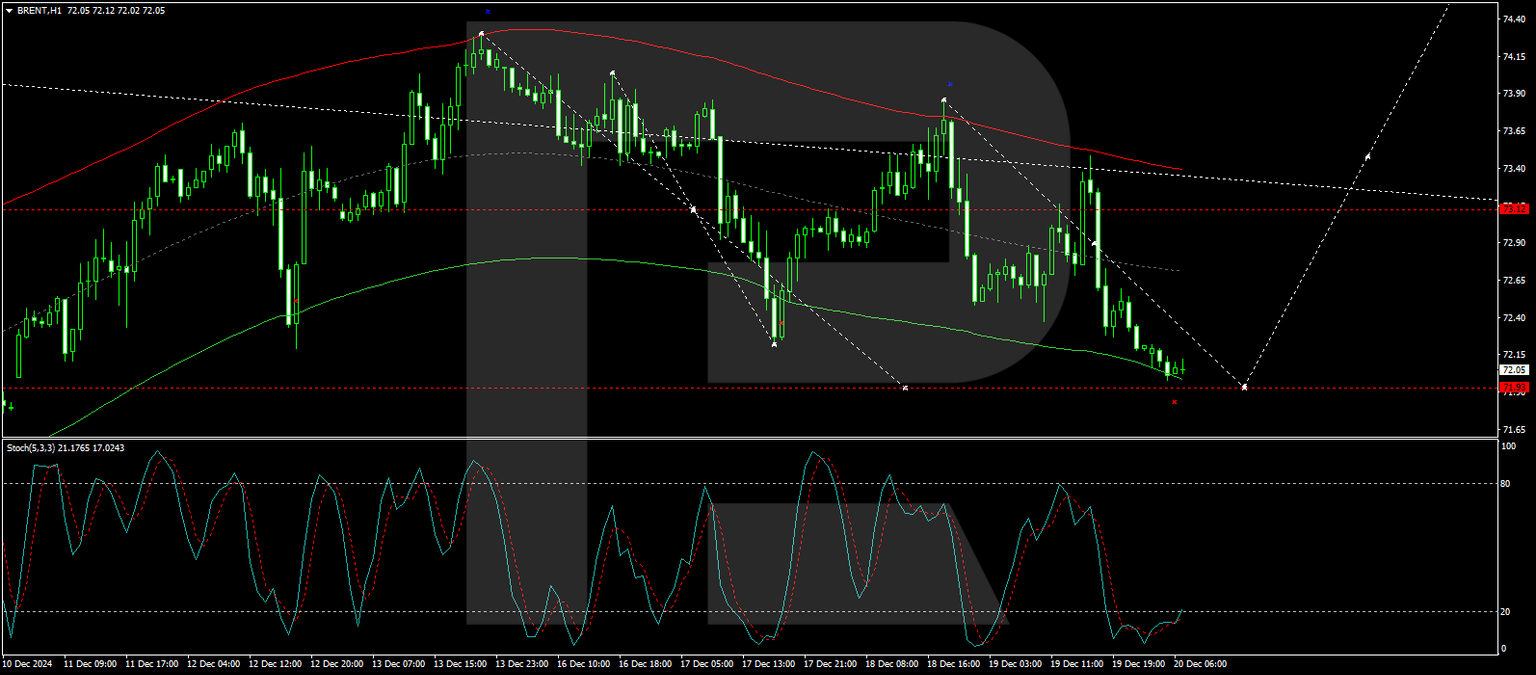Click the blue x marker near 13 Dec peak

pyautogui.click(x=487, y=11)
